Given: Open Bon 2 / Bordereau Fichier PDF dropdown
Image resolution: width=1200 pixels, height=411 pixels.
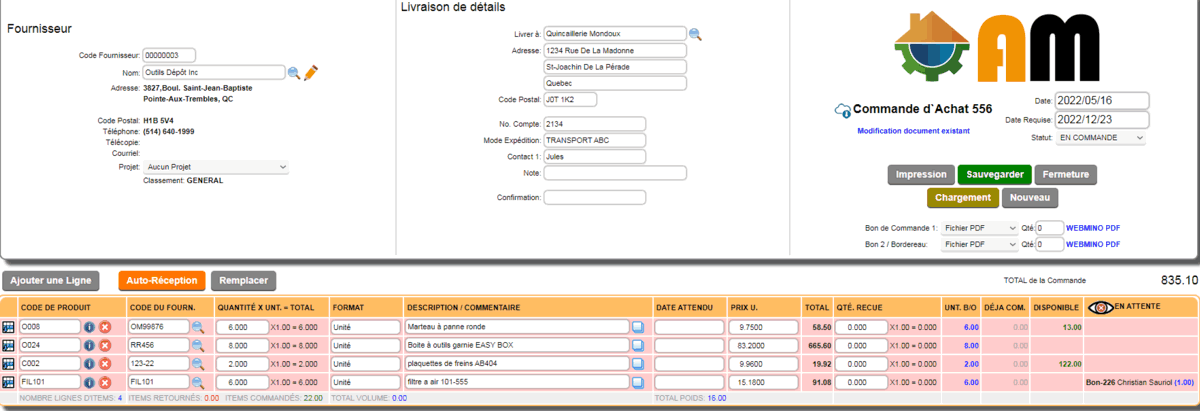Looking at the screenshot, I should (x=980, y=244).
